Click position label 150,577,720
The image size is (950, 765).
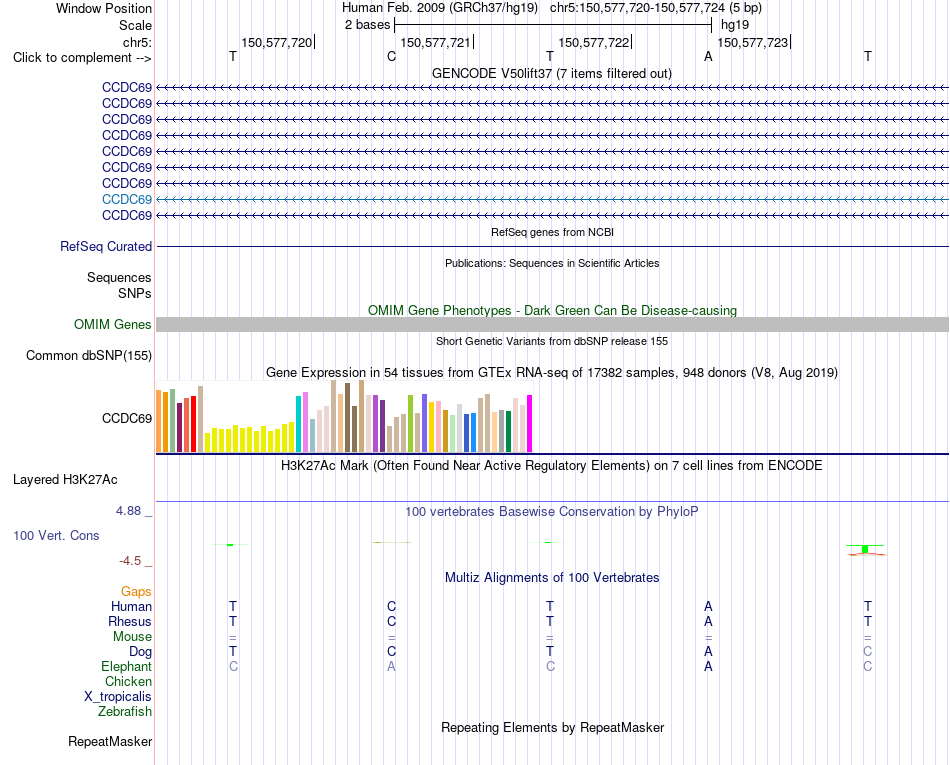click(x=277, y=42)
